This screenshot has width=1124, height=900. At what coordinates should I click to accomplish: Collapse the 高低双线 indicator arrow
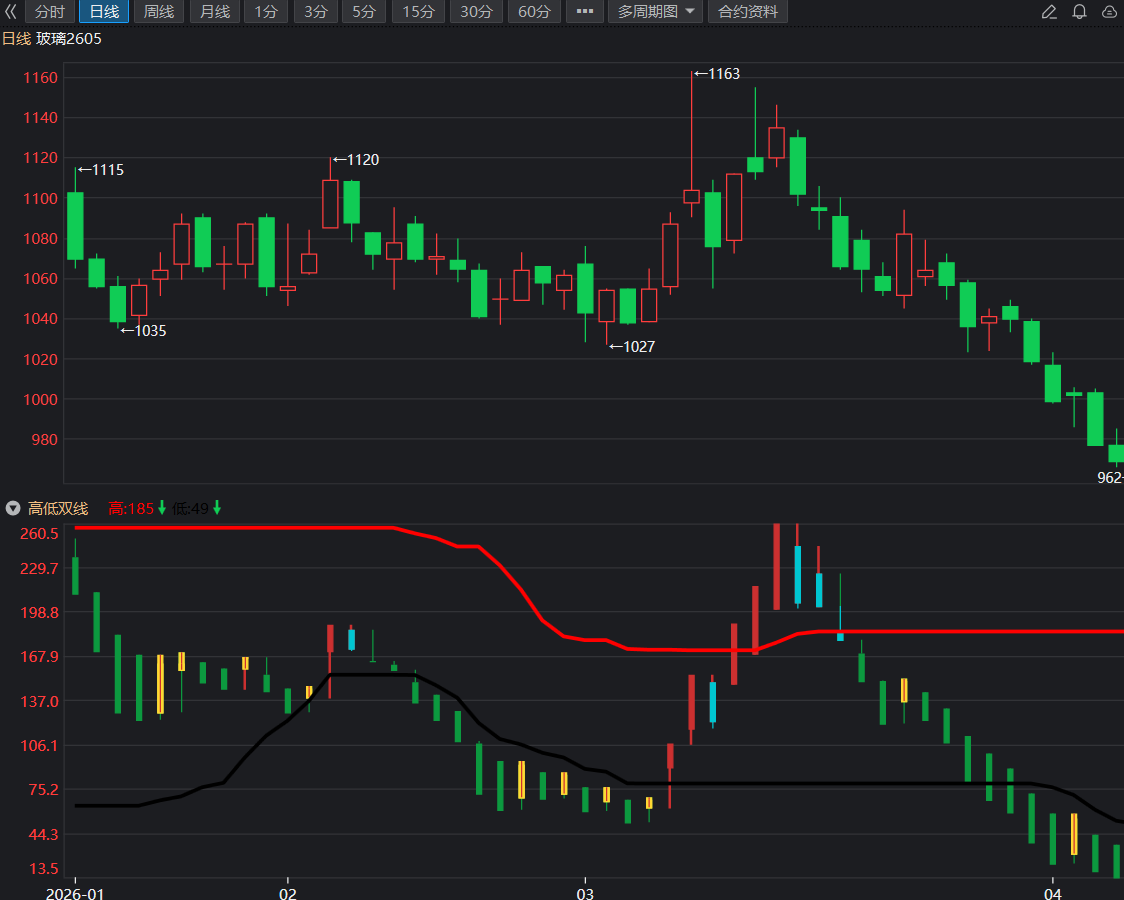pyautogui.click(x=13, y=509)
